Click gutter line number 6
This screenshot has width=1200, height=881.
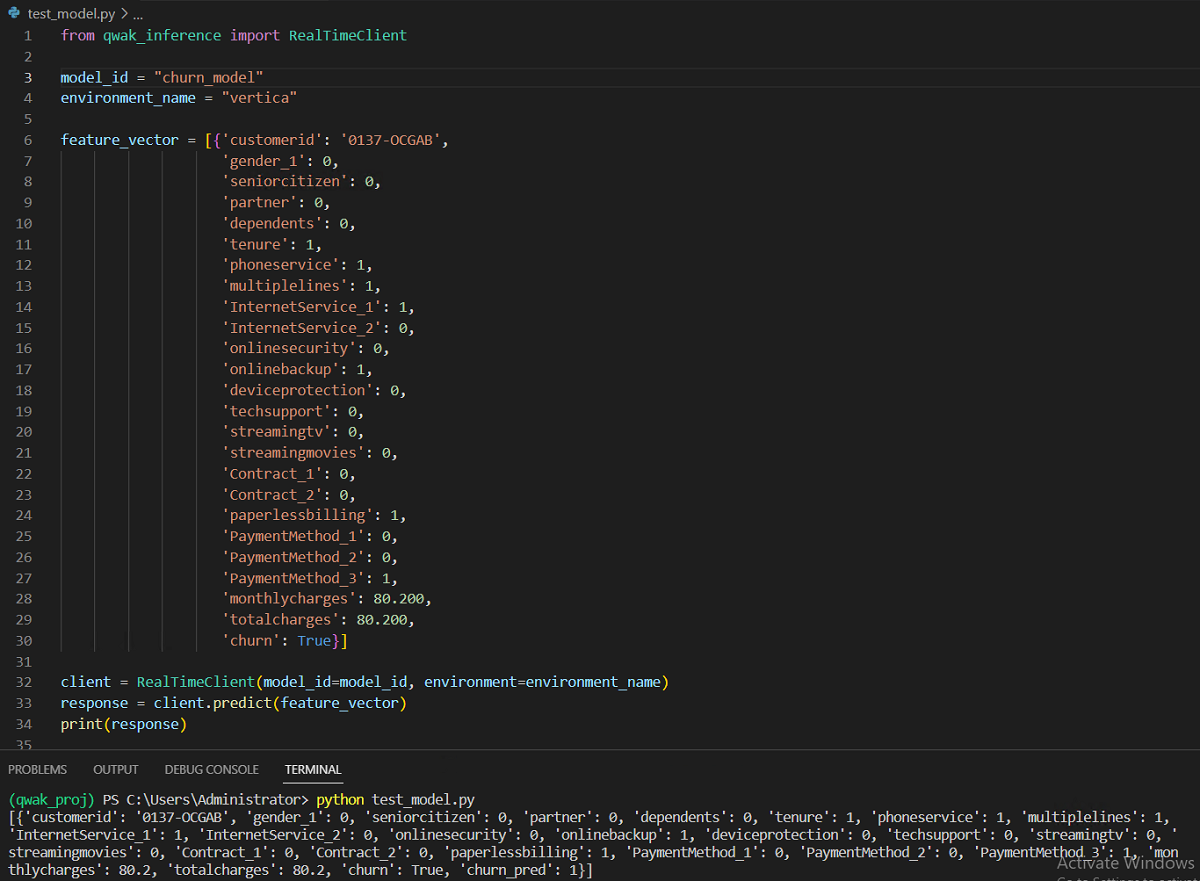pos(28,140)
